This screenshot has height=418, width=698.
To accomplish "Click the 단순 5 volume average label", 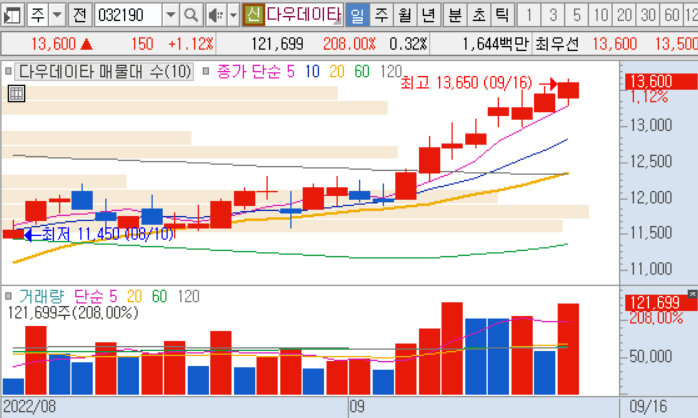I will pos(95,296).
